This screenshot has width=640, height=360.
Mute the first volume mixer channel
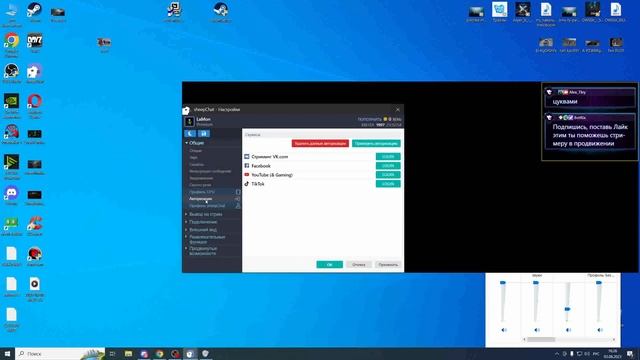click(x=504, y=330)
